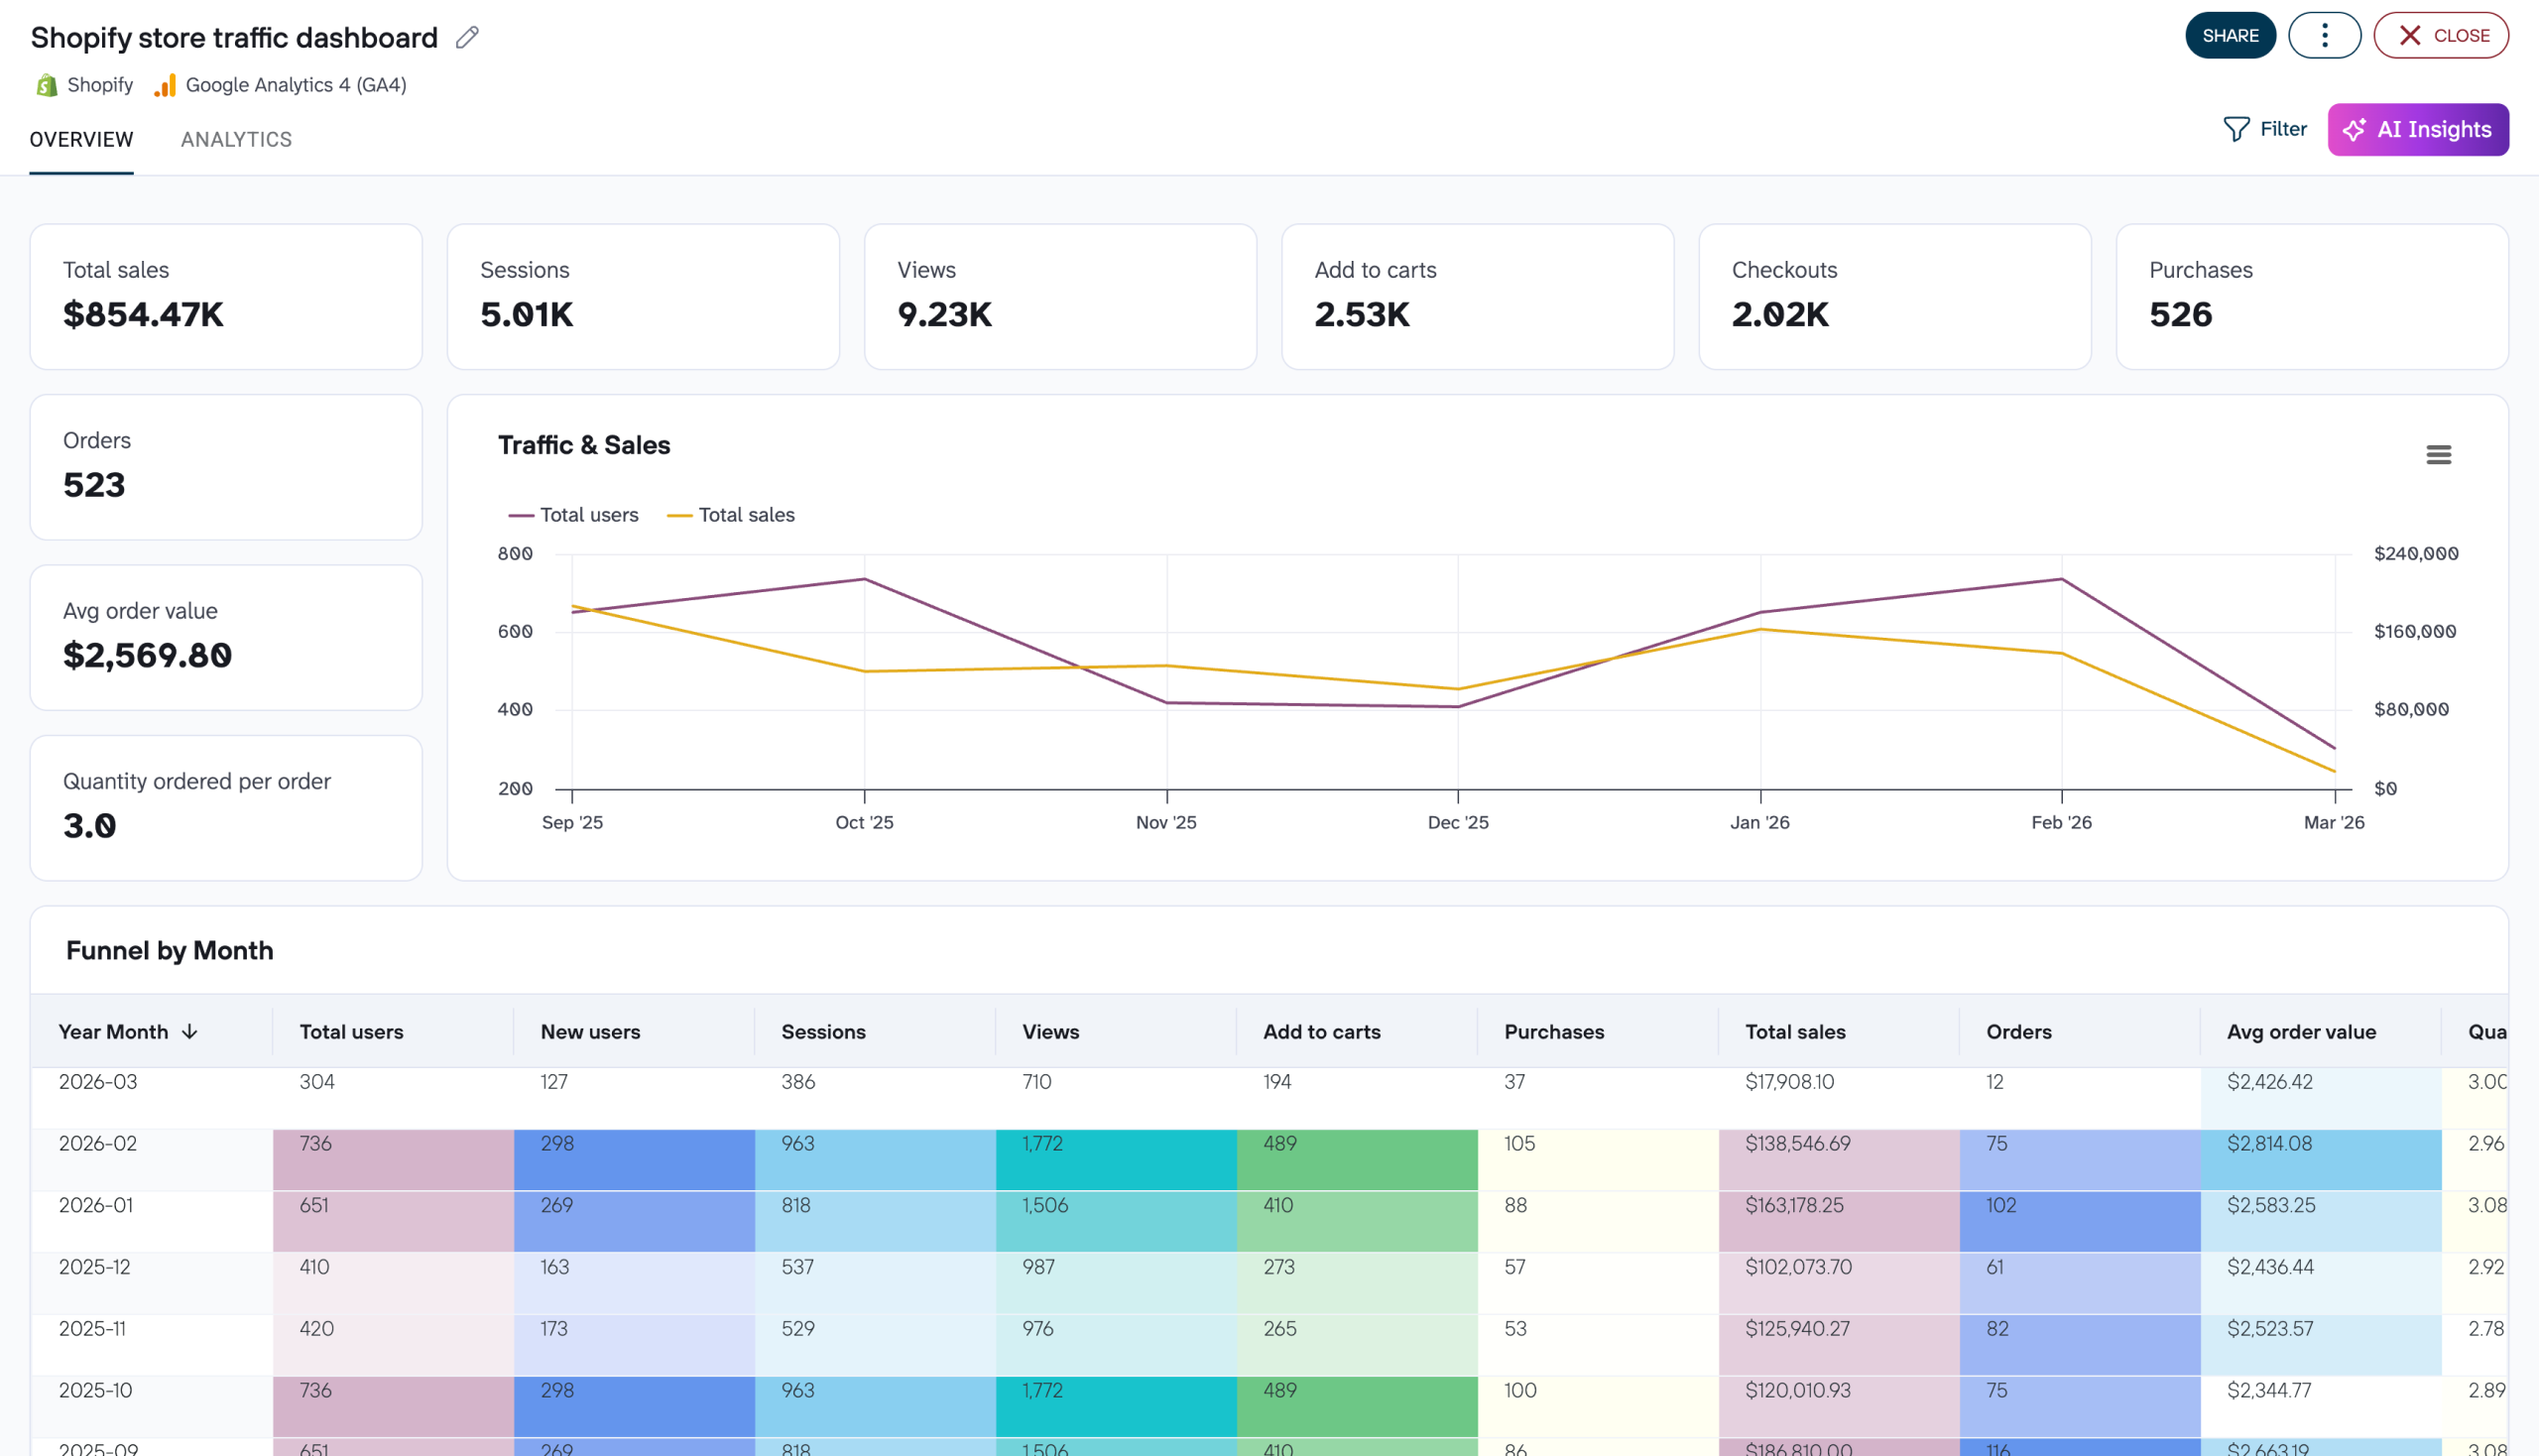Viewport: 2539px width, 1456px height.
Task: Click the sort arrow beside Year Month
Action: click(190, 1031)
